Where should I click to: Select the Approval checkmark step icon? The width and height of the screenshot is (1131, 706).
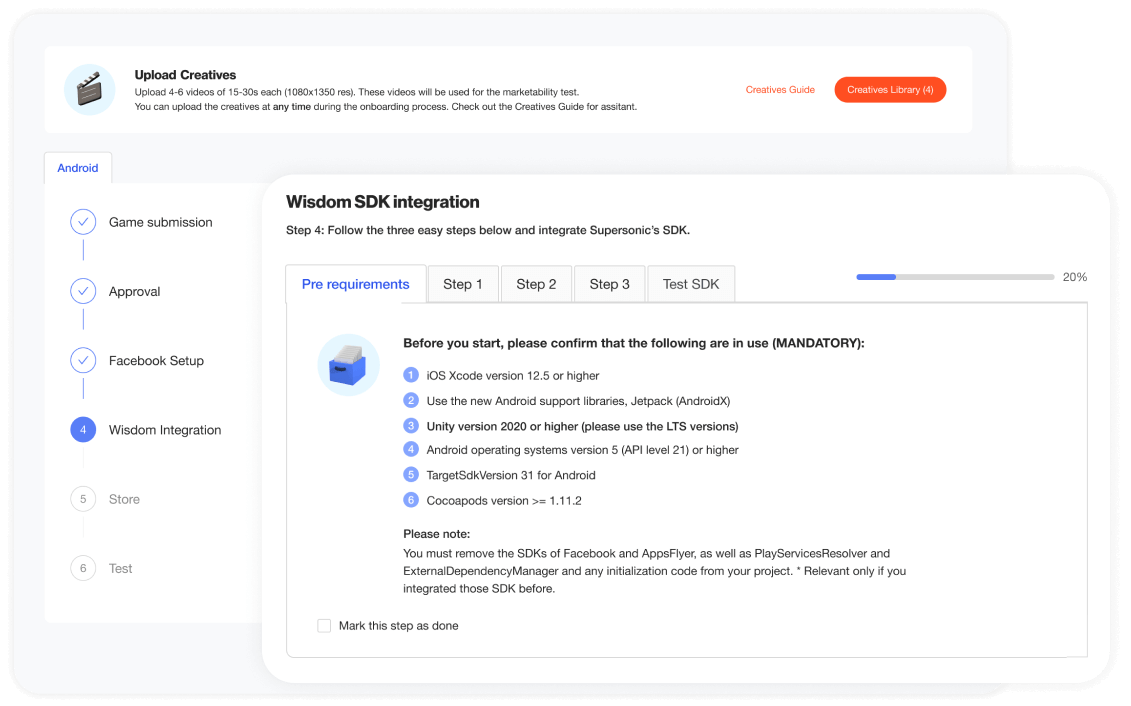[83, 291]
